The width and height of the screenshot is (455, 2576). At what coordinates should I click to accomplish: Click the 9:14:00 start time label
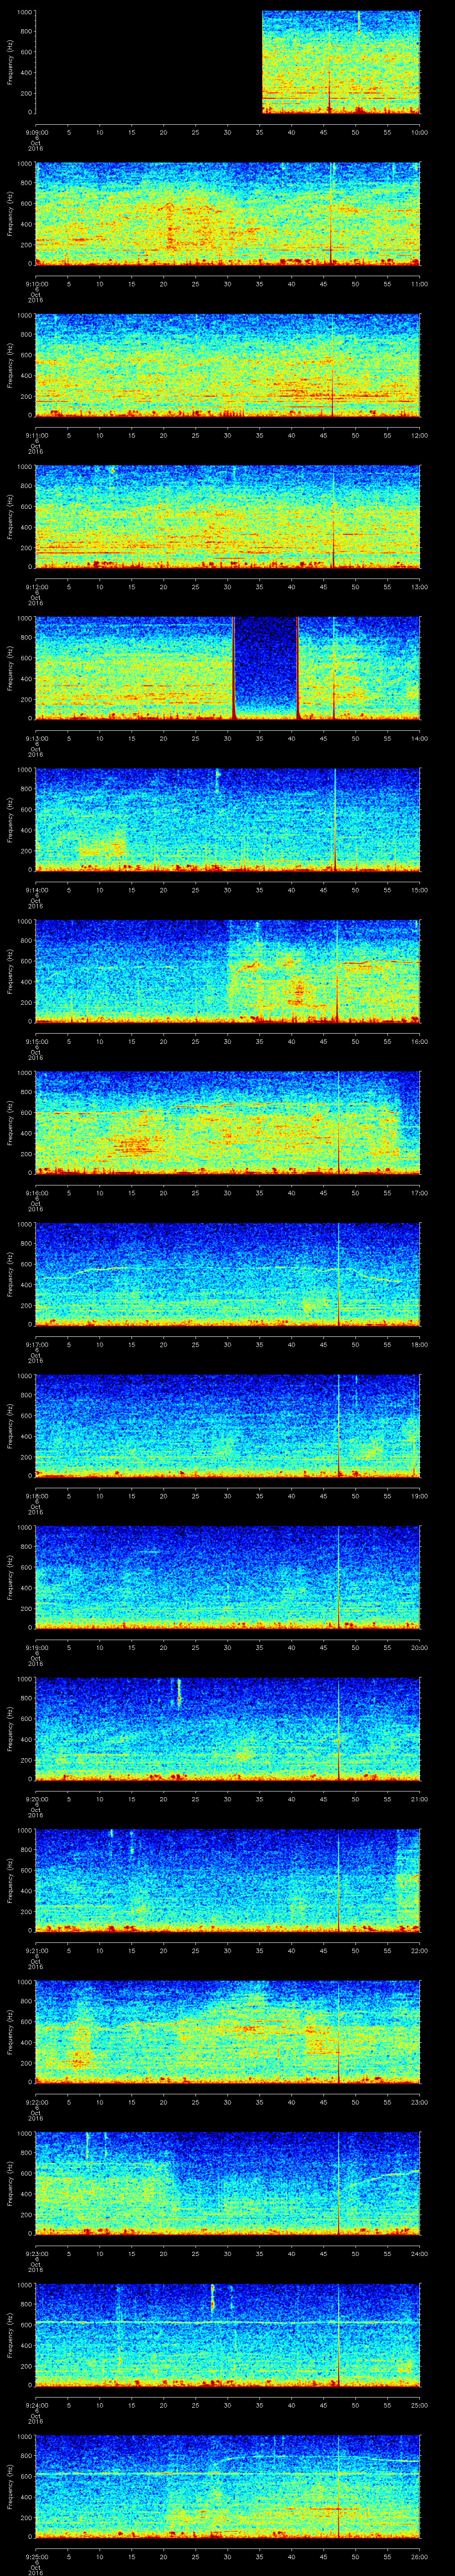(x=36, y=890)
